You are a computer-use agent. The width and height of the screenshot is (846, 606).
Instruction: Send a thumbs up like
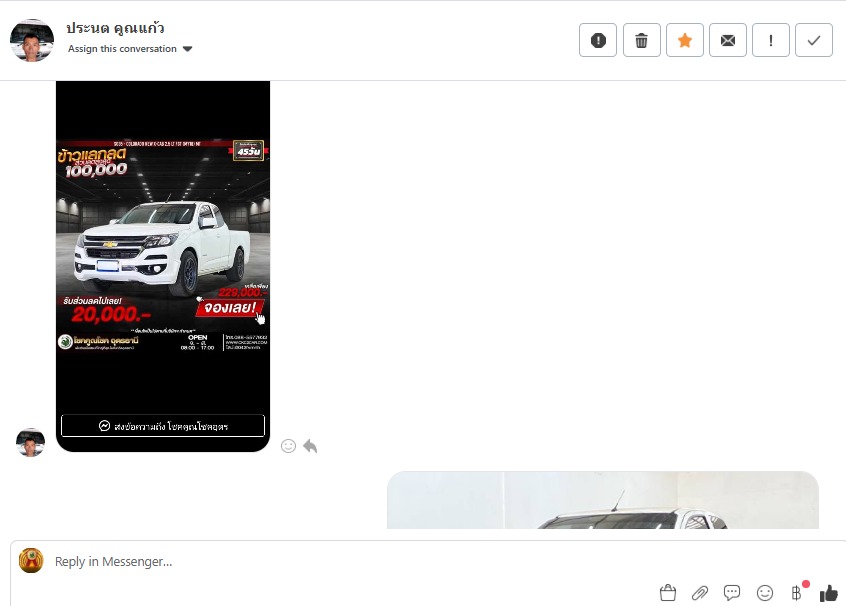point(829,593)
